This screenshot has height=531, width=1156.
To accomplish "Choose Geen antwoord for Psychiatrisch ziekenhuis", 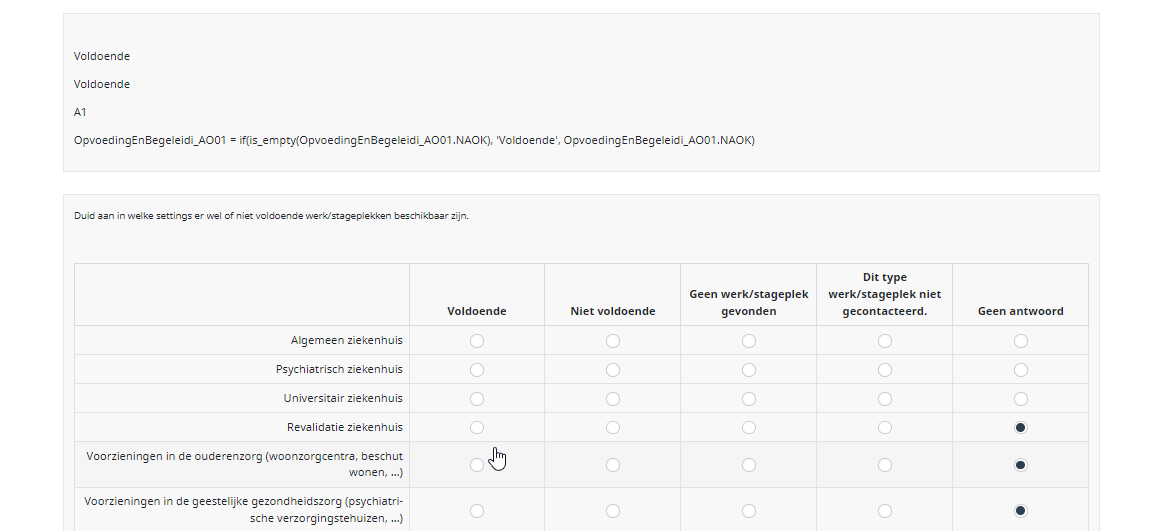I will tap(1020, 370).
